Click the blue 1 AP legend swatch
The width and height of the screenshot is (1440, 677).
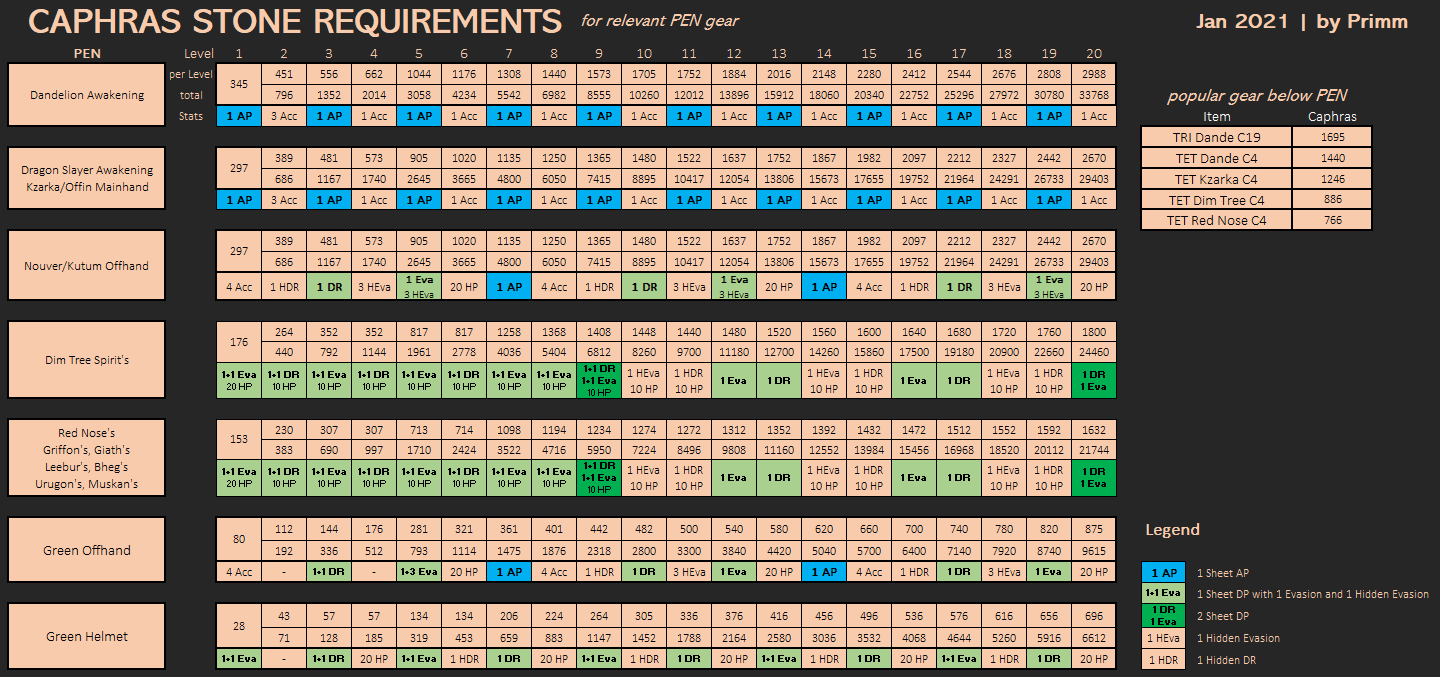point(1163,573)
